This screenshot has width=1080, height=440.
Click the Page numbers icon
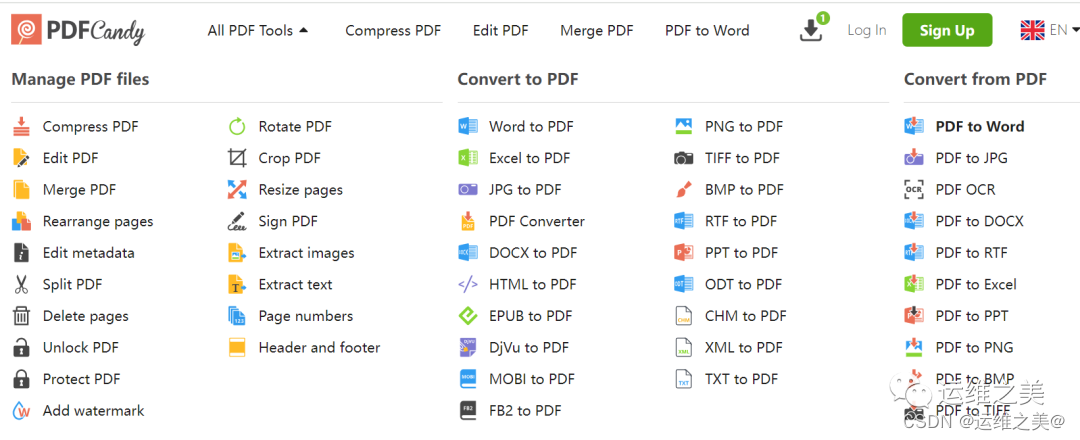237,317
